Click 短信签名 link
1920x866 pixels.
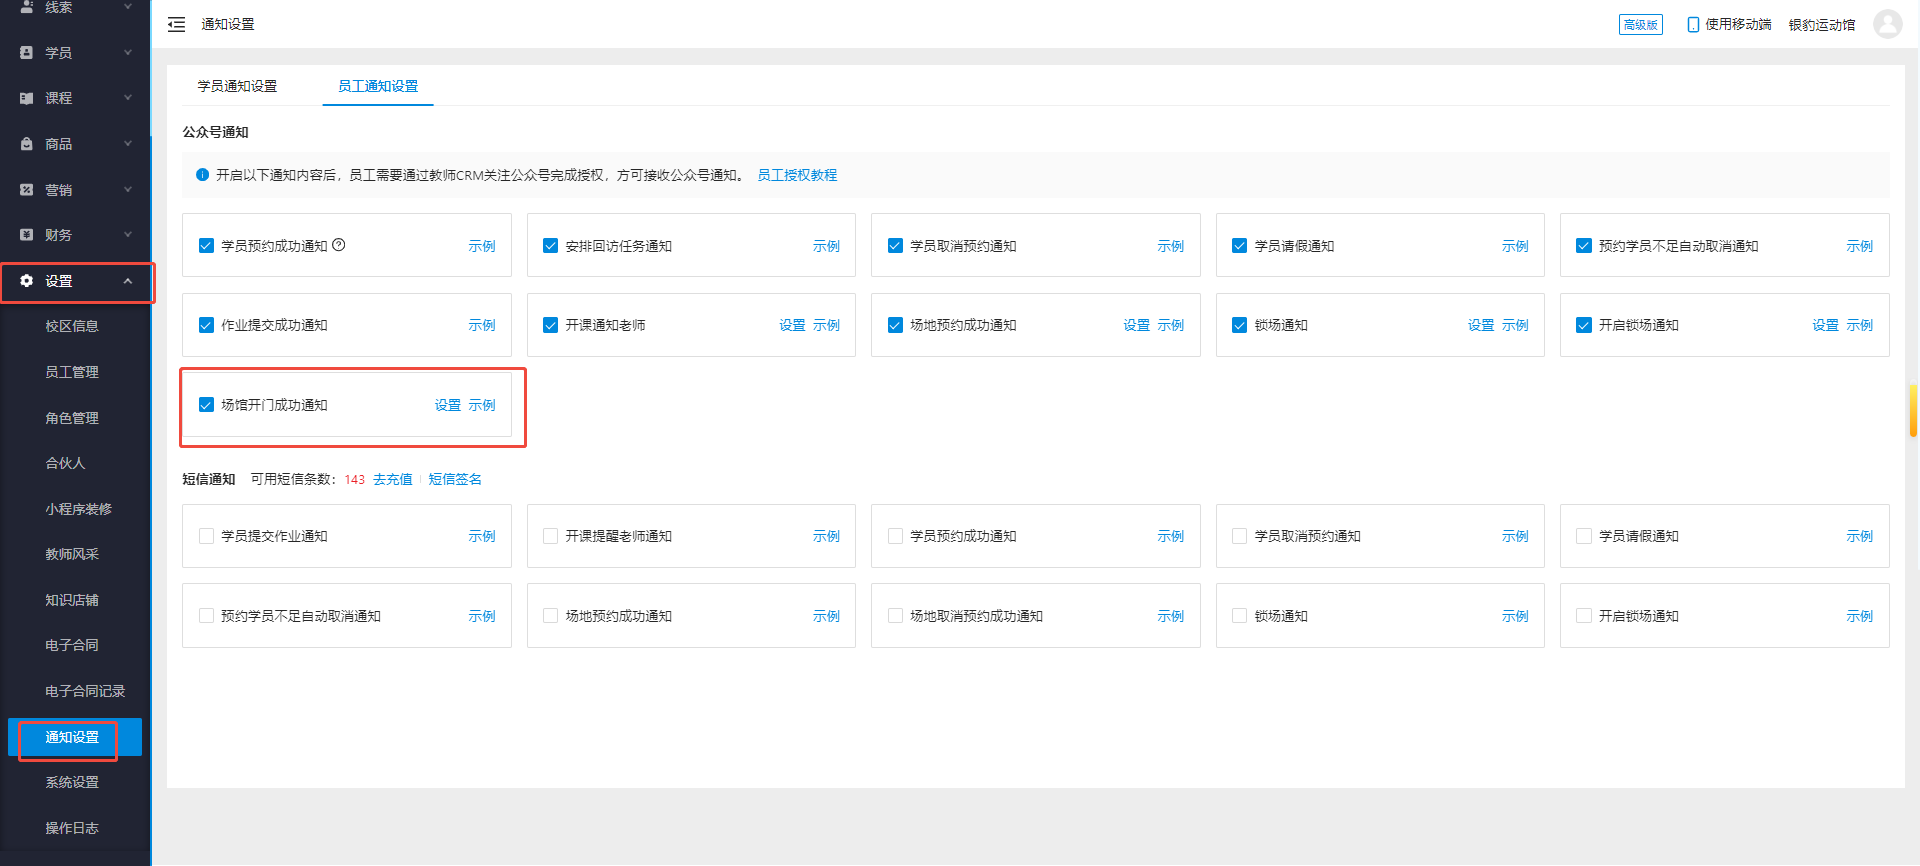[x=455, y=479]
